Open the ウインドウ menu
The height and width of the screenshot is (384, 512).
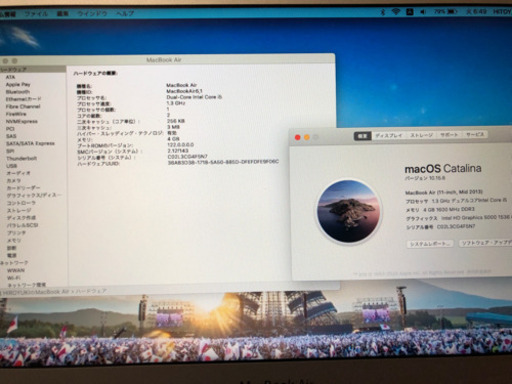pos(92,14)
